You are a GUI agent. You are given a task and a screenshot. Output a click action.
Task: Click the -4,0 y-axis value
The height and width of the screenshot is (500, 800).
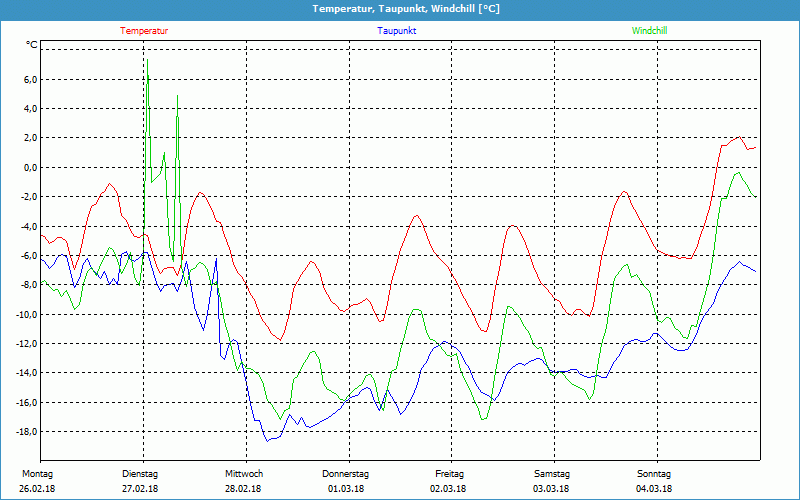29,226
